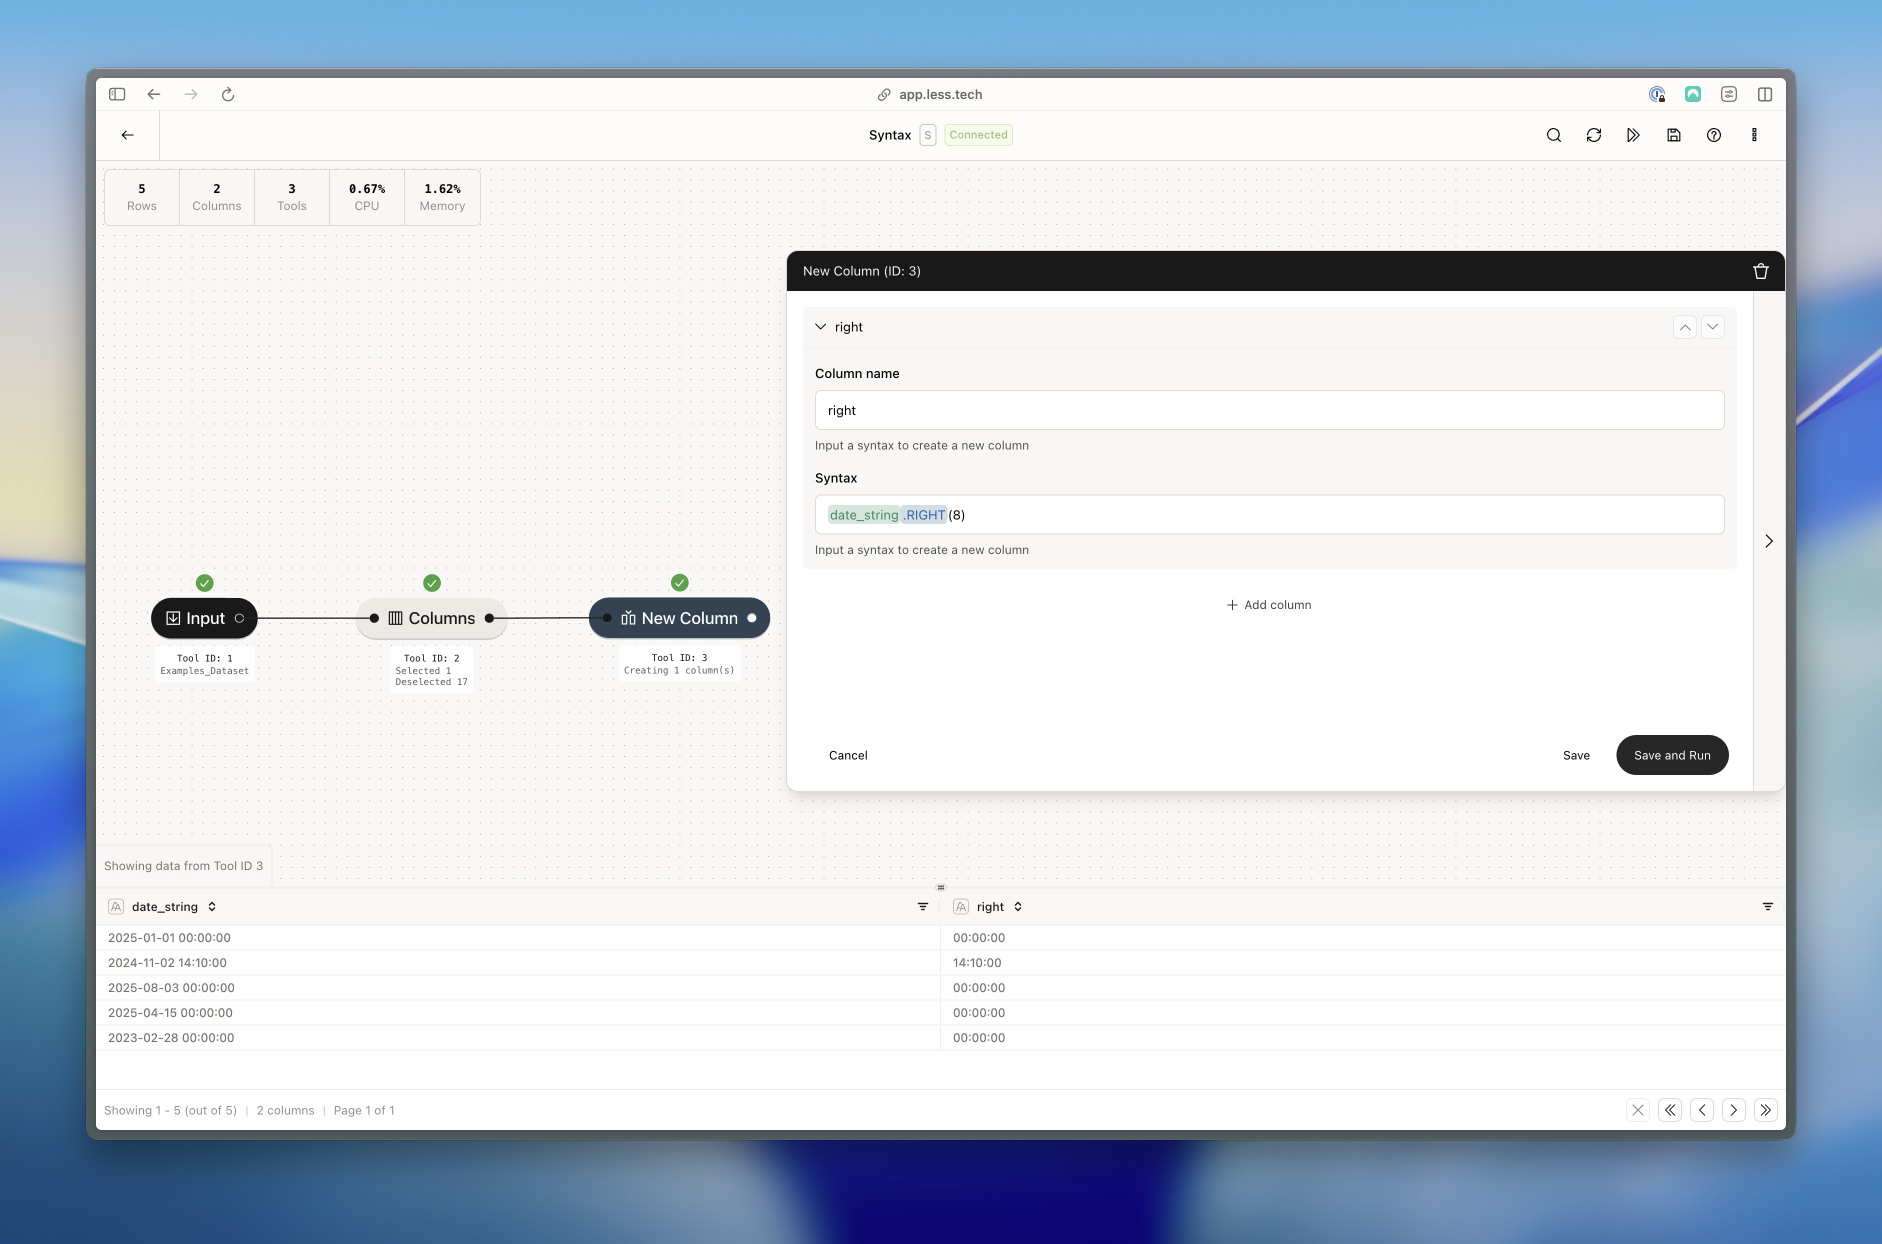Return to previous screen via app back arrow
Screen dimensions: 1882x1244
point(128,135)
